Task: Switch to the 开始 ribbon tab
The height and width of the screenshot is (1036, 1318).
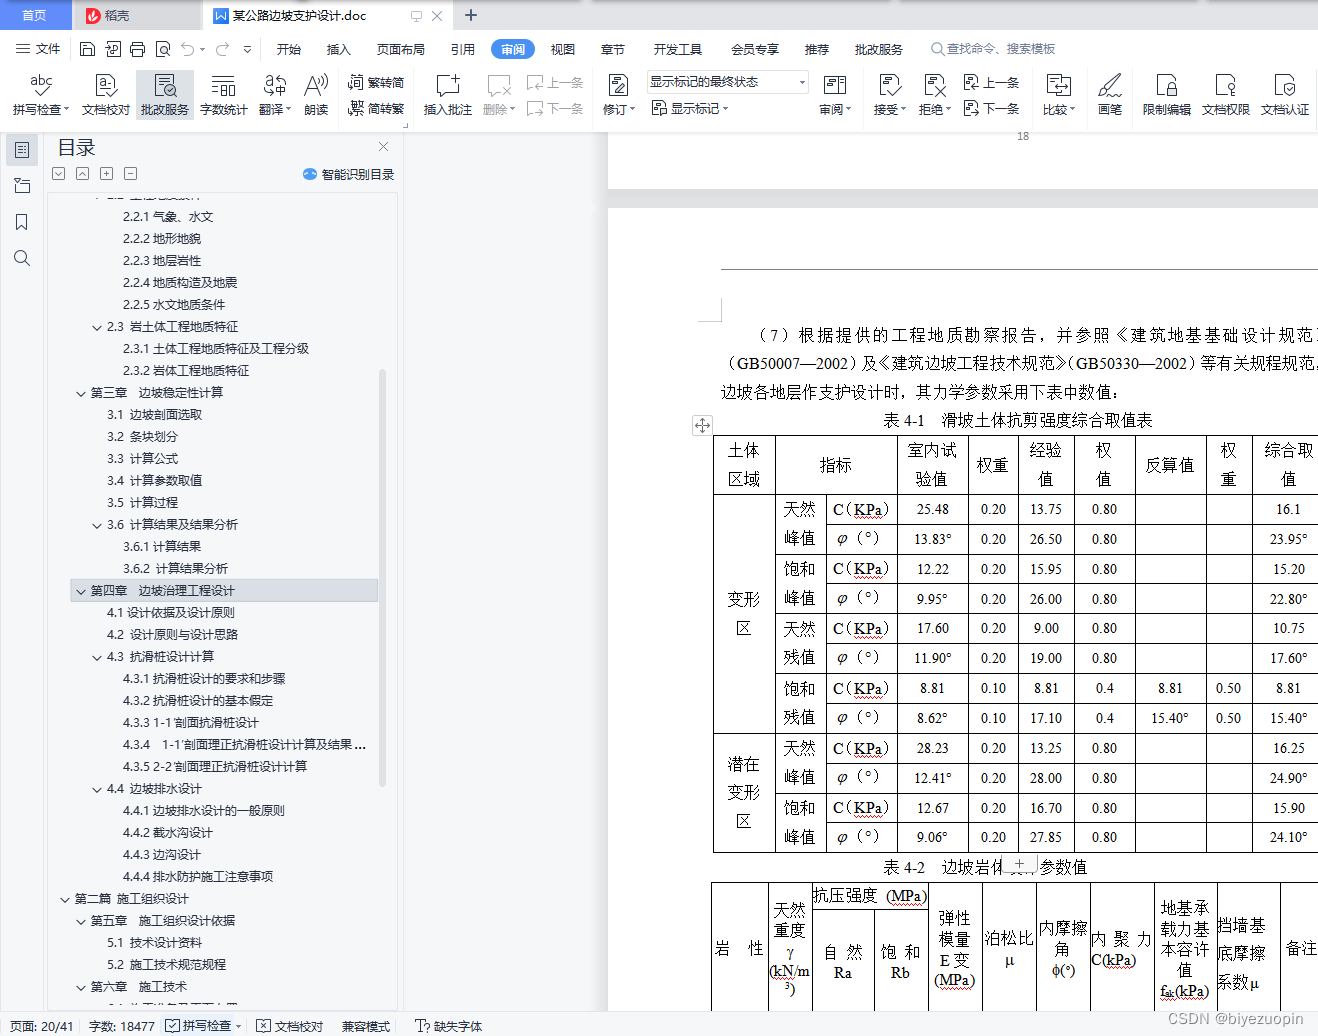Action: click(x=289, y=49)
